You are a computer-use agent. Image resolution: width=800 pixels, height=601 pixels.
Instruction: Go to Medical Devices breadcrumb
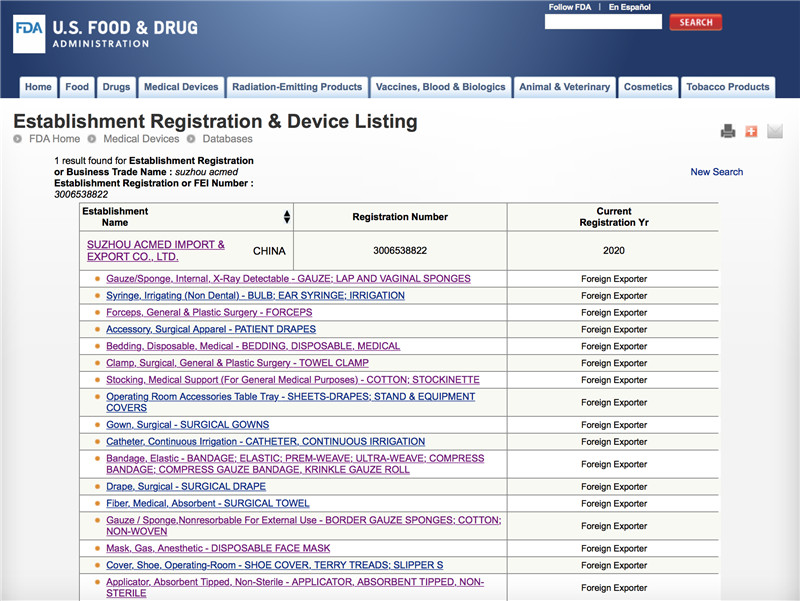pyautogui.click(x=141, y=139)
